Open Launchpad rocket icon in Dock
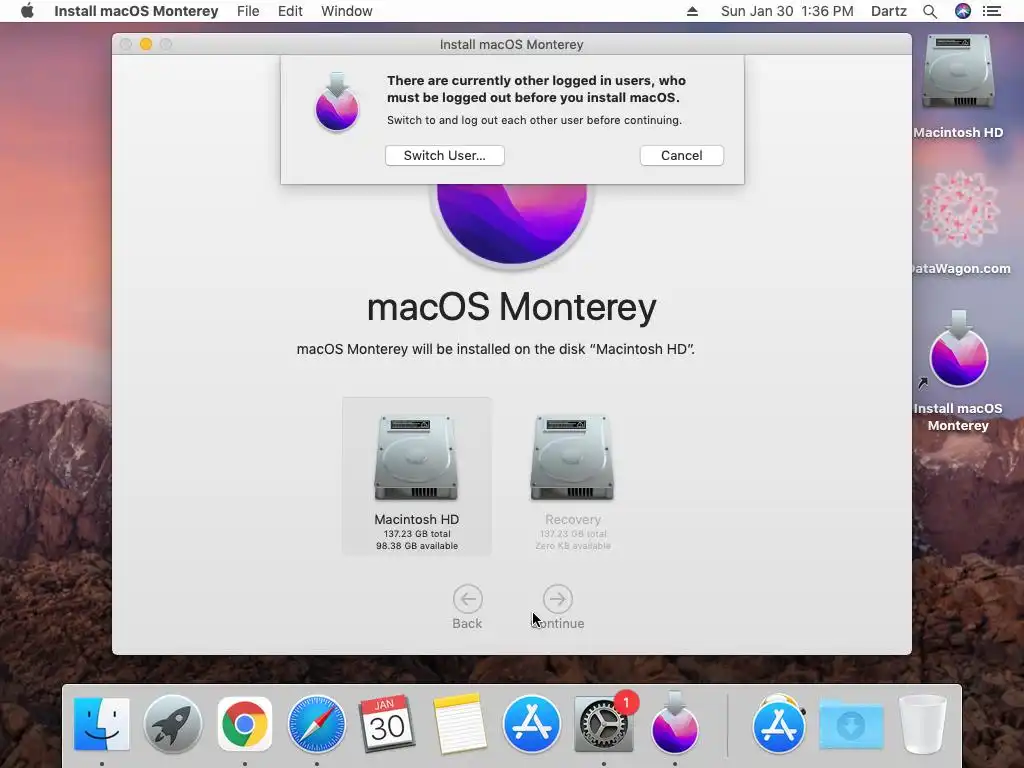Viewport: 1024px width, 768px height. click(173, 724)
